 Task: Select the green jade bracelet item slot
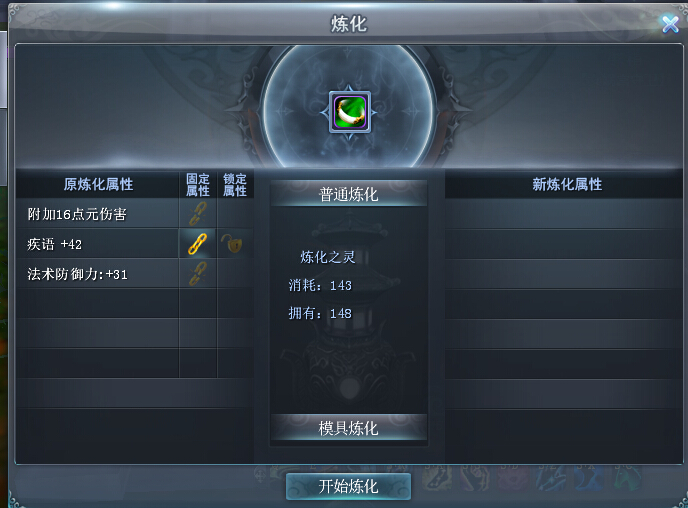tap(350, 112)
